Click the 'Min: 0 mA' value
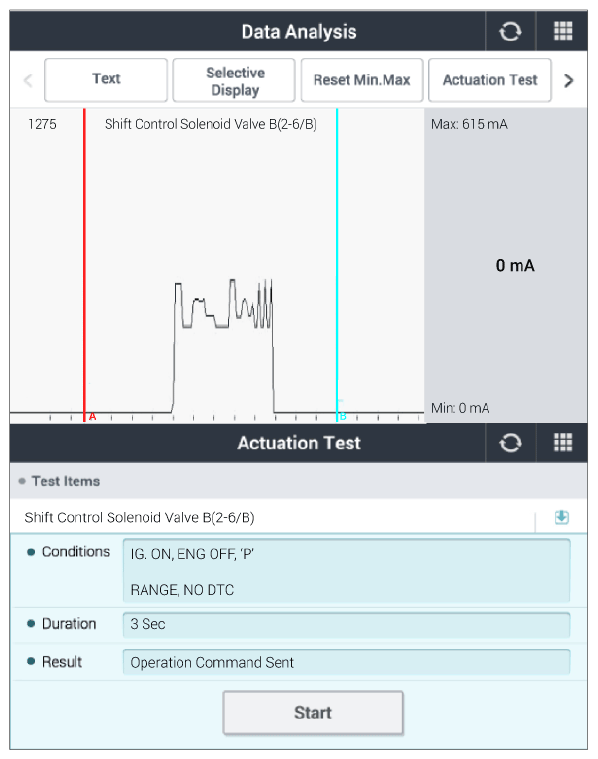This screenshot has width=598, height=759. (460, 408)
